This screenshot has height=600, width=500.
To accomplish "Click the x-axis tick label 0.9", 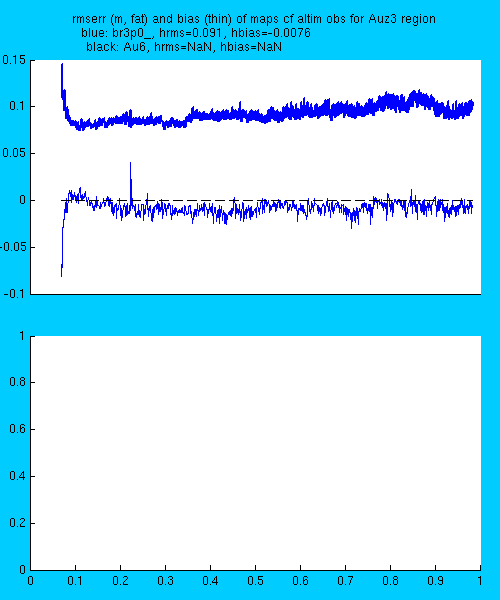I will coord(435,581).
